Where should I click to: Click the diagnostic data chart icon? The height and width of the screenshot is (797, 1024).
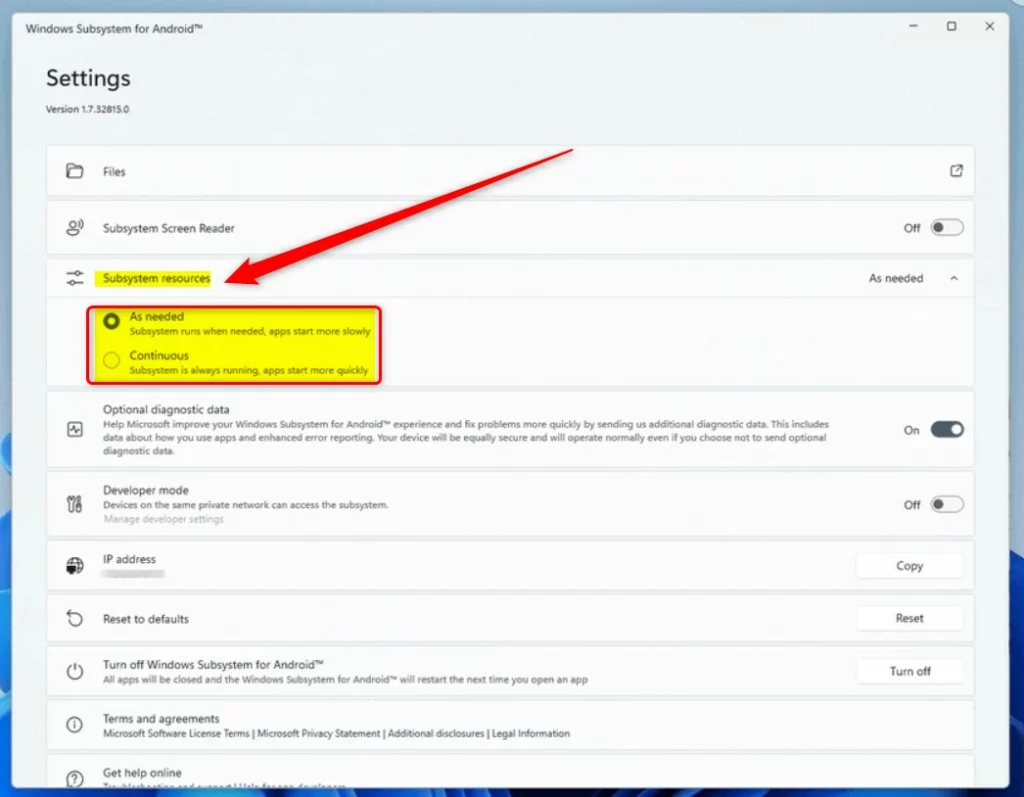[75, 428]
